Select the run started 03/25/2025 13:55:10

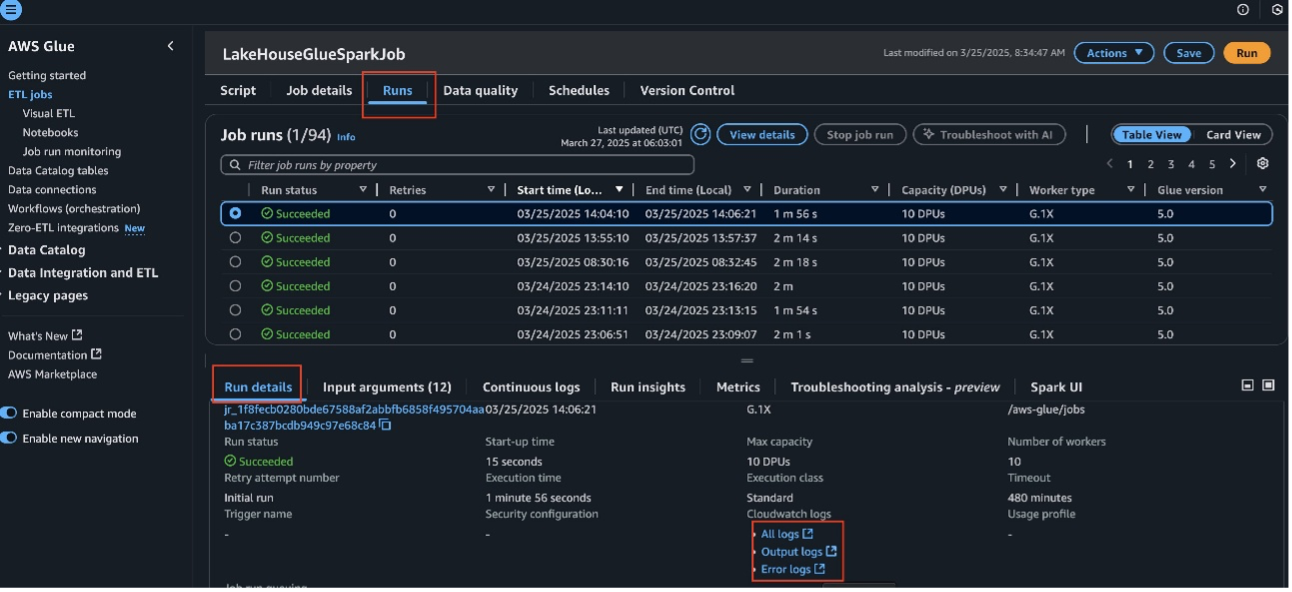click(235, 238)
